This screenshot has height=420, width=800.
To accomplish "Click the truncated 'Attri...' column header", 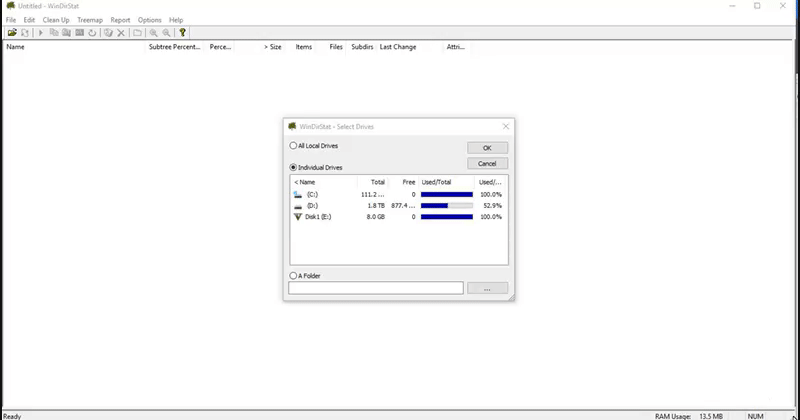I will (456, 47).
